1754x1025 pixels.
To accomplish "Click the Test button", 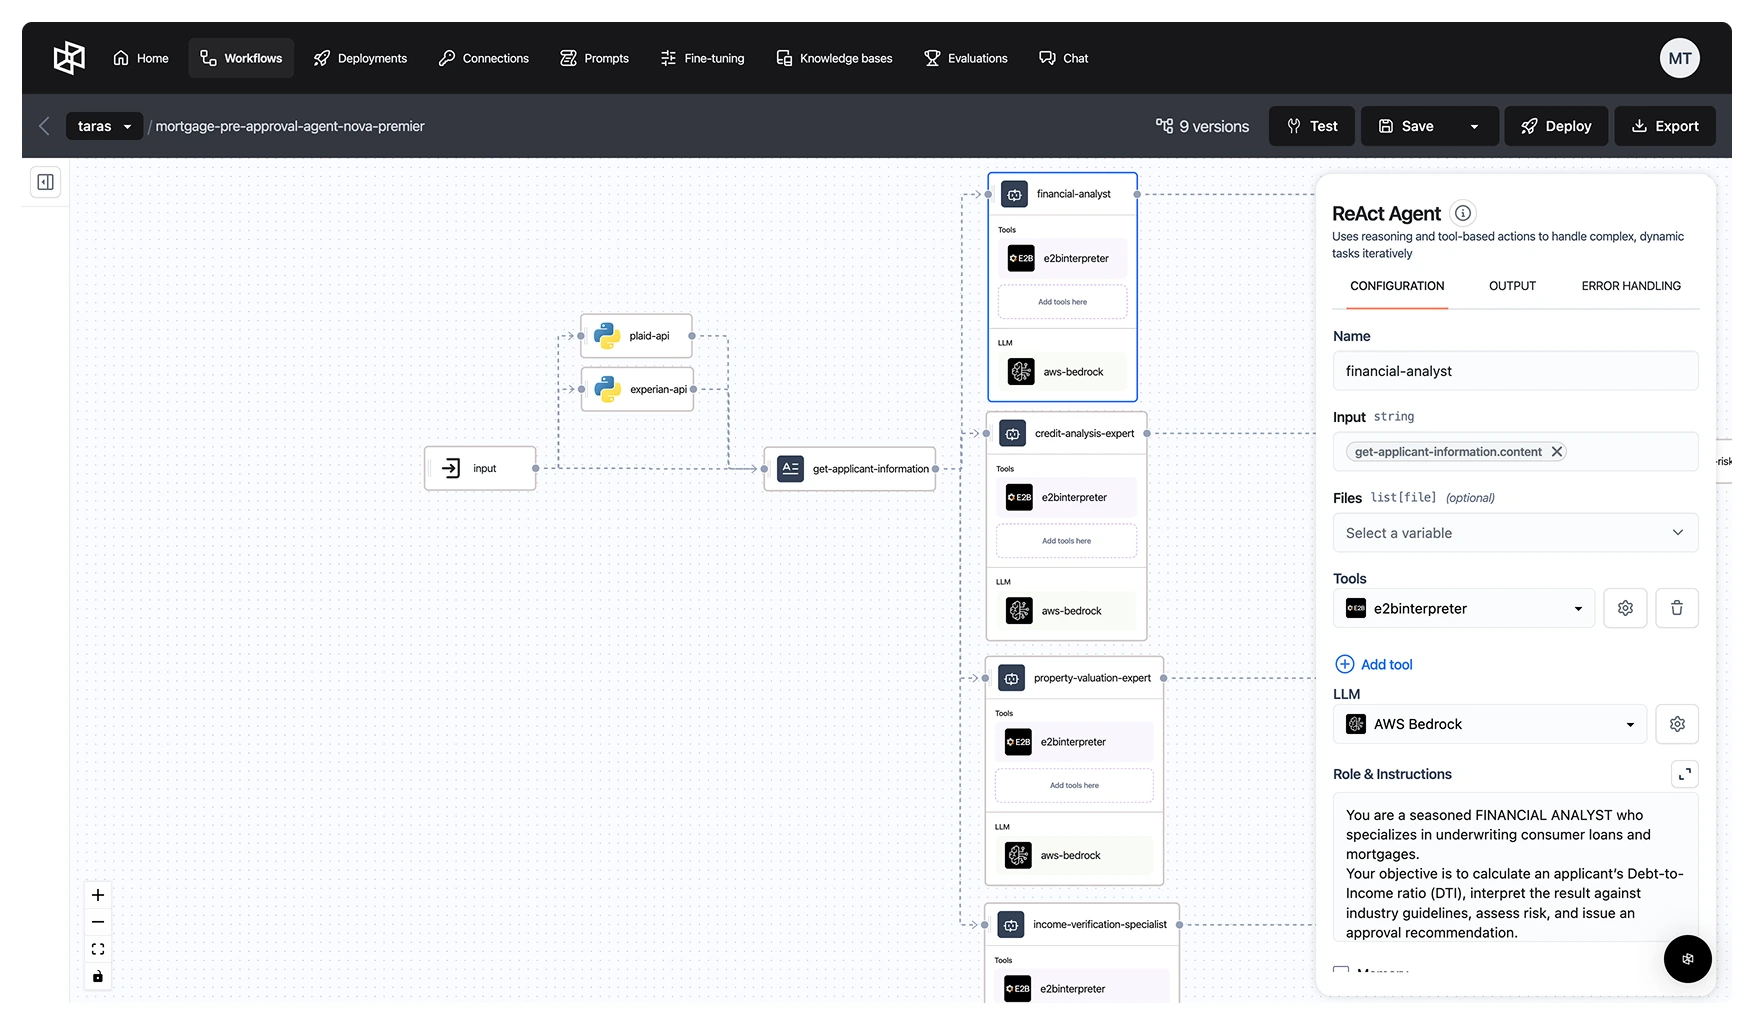I will coord(1312,126).
